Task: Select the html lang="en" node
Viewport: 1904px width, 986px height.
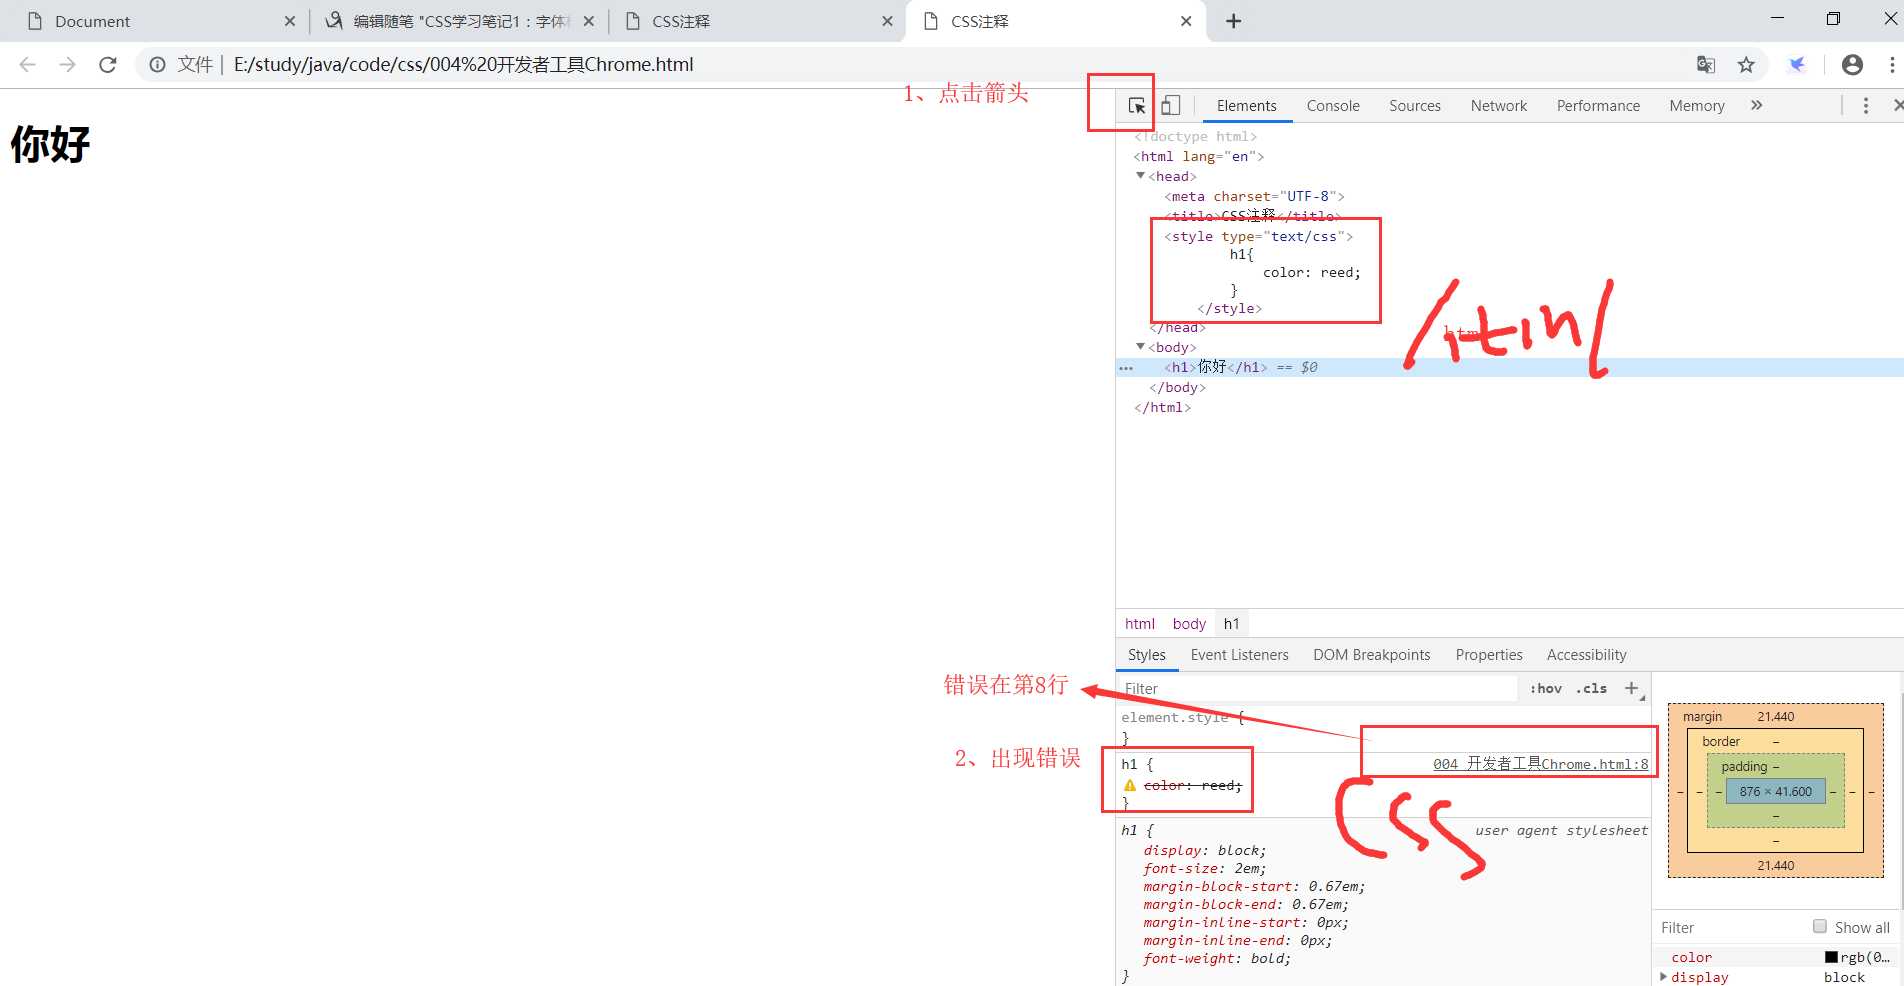Action: coord(1199,156)
